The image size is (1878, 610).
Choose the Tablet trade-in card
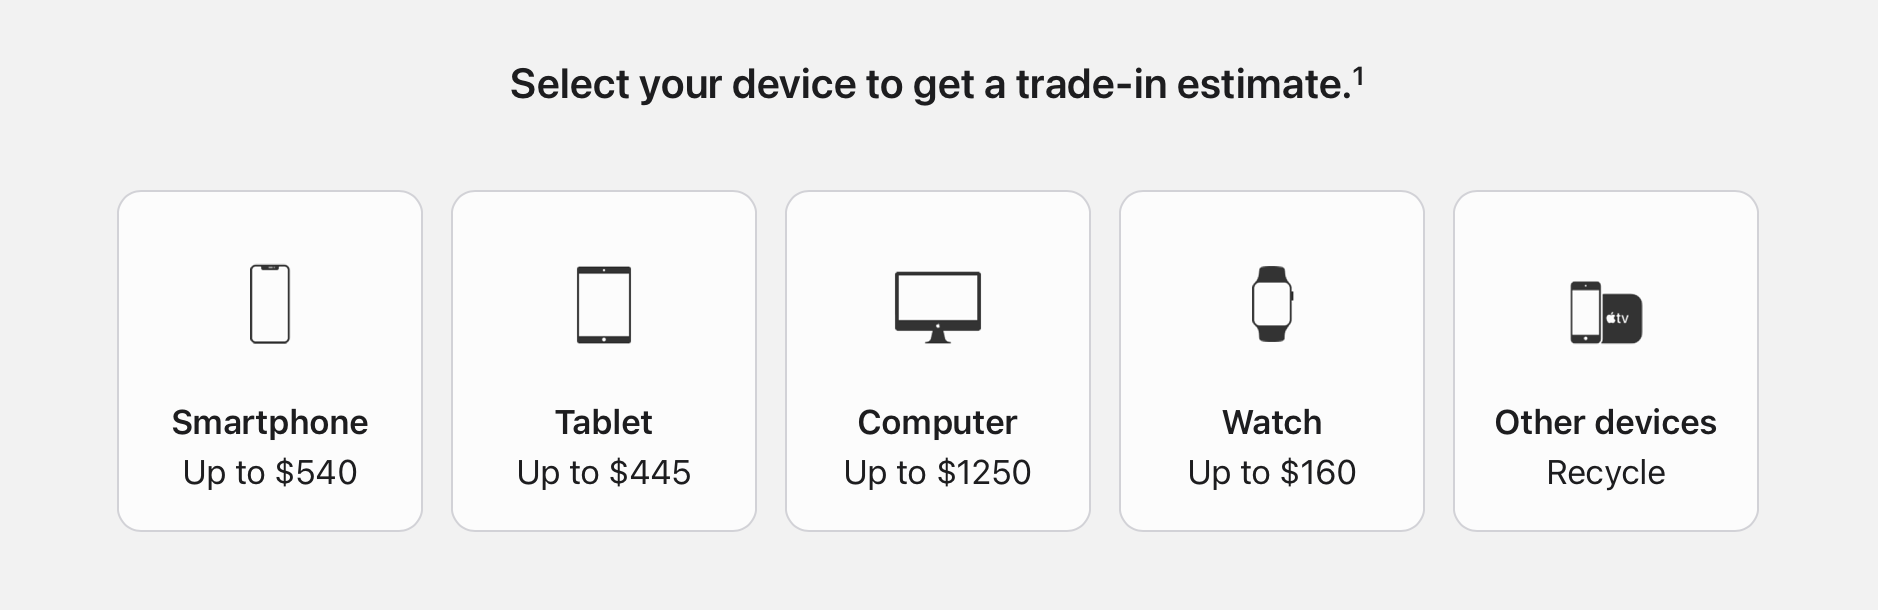pyautogui.click(x=604, y=361)
